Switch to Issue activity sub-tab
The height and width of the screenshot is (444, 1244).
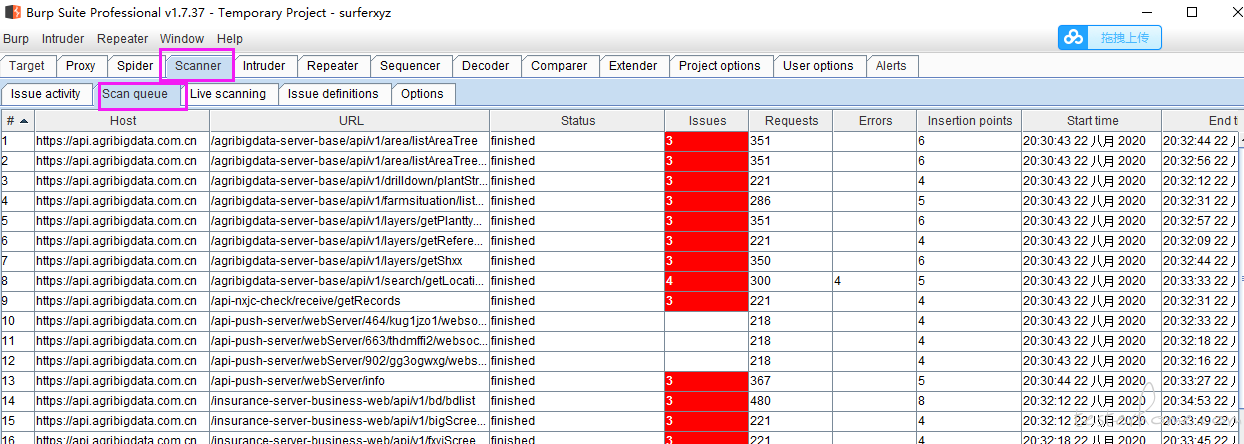pyautogui.click(x=46, y=94)
